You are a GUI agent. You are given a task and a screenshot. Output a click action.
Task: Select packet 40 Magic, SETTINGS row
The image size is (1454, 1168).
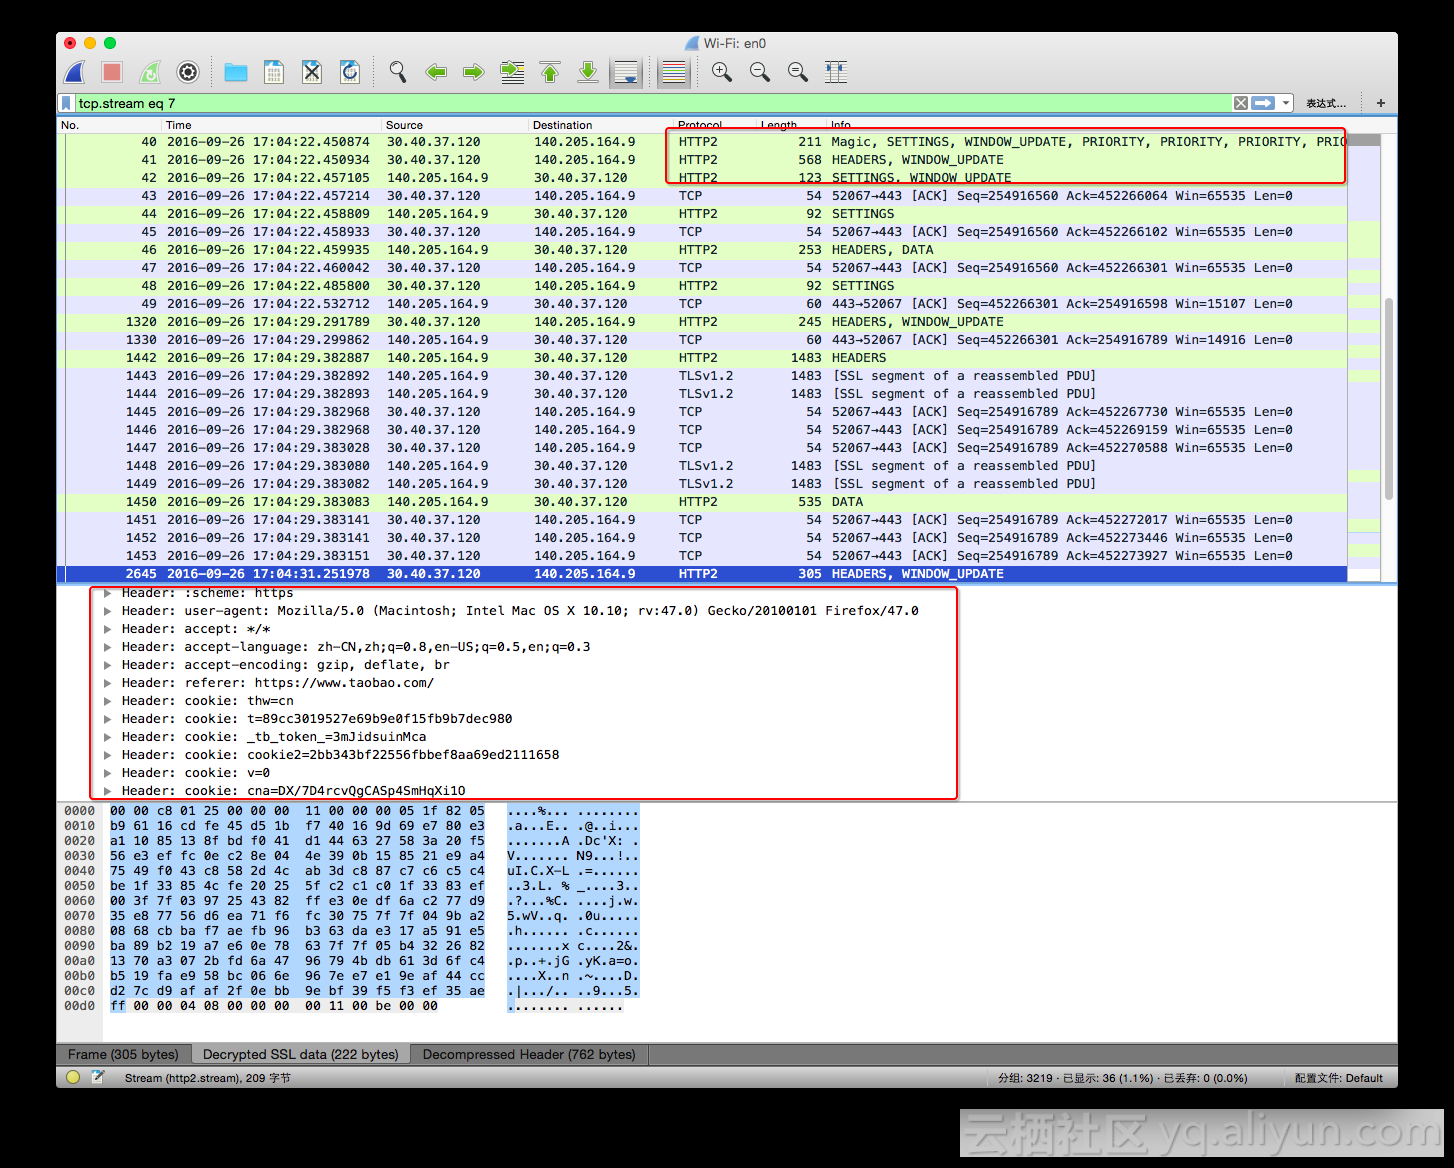click(702, 142)
